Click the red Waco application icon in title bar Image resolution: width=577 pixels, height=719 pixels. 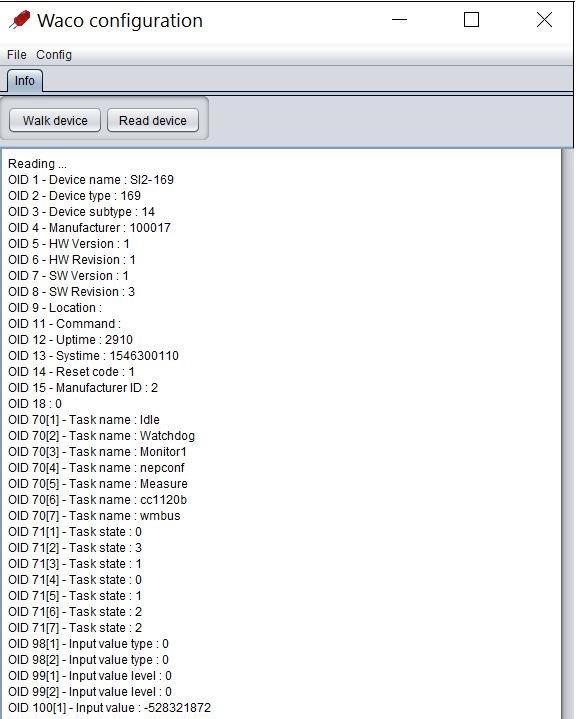point(20,20)
